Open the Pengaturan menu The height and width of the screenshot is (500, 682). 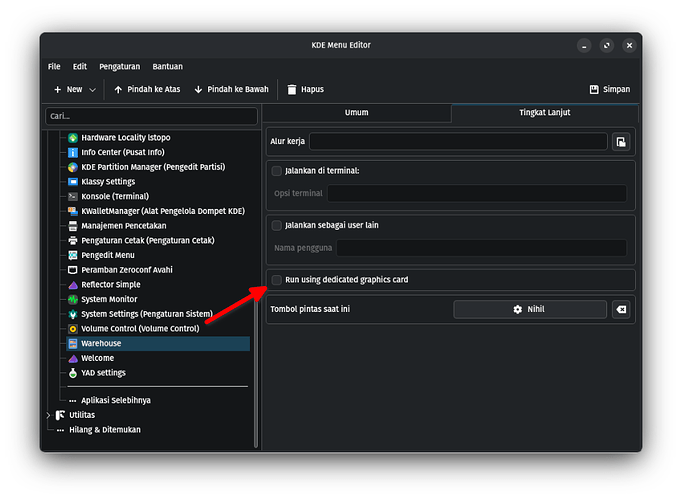tap(120, 67)
